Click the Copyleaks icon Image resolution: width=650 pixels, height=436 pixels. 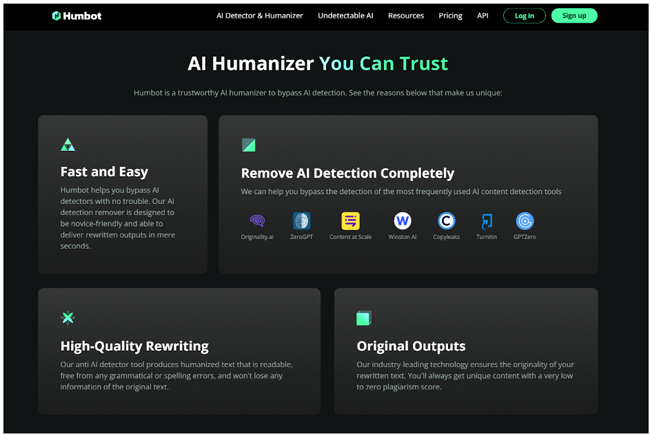(446, 220)
